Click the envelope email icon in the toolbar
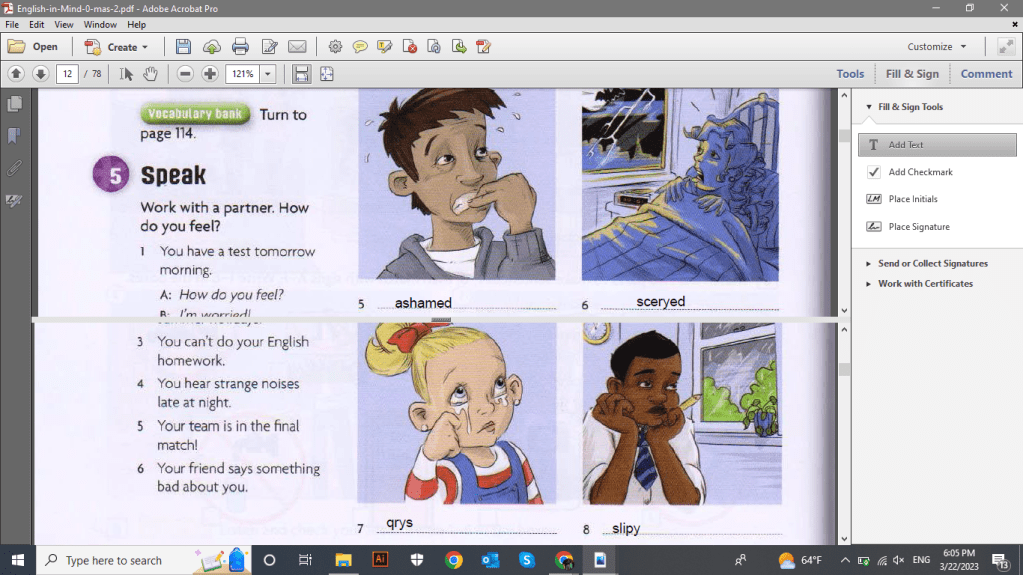This screenshot has height=575, width=1023. click(x=297, y=47)
